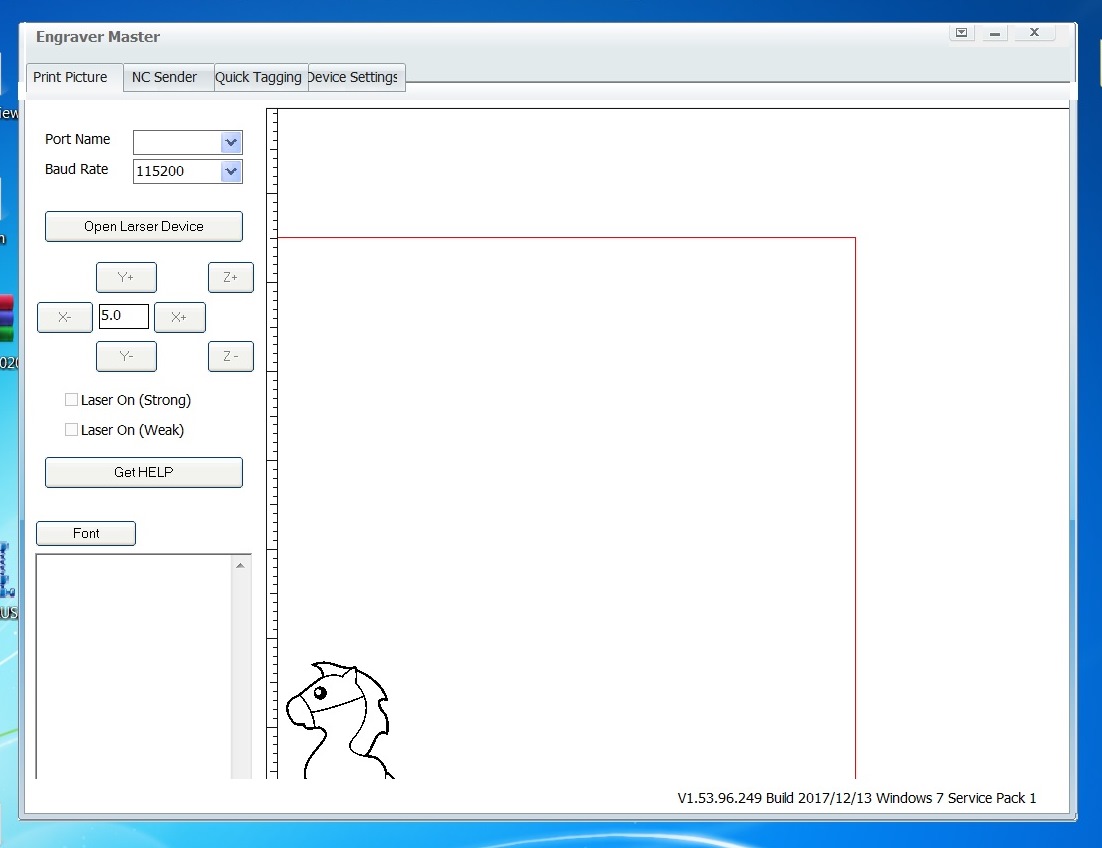Click the text box scrollbar up arrow

coord(240,566)
